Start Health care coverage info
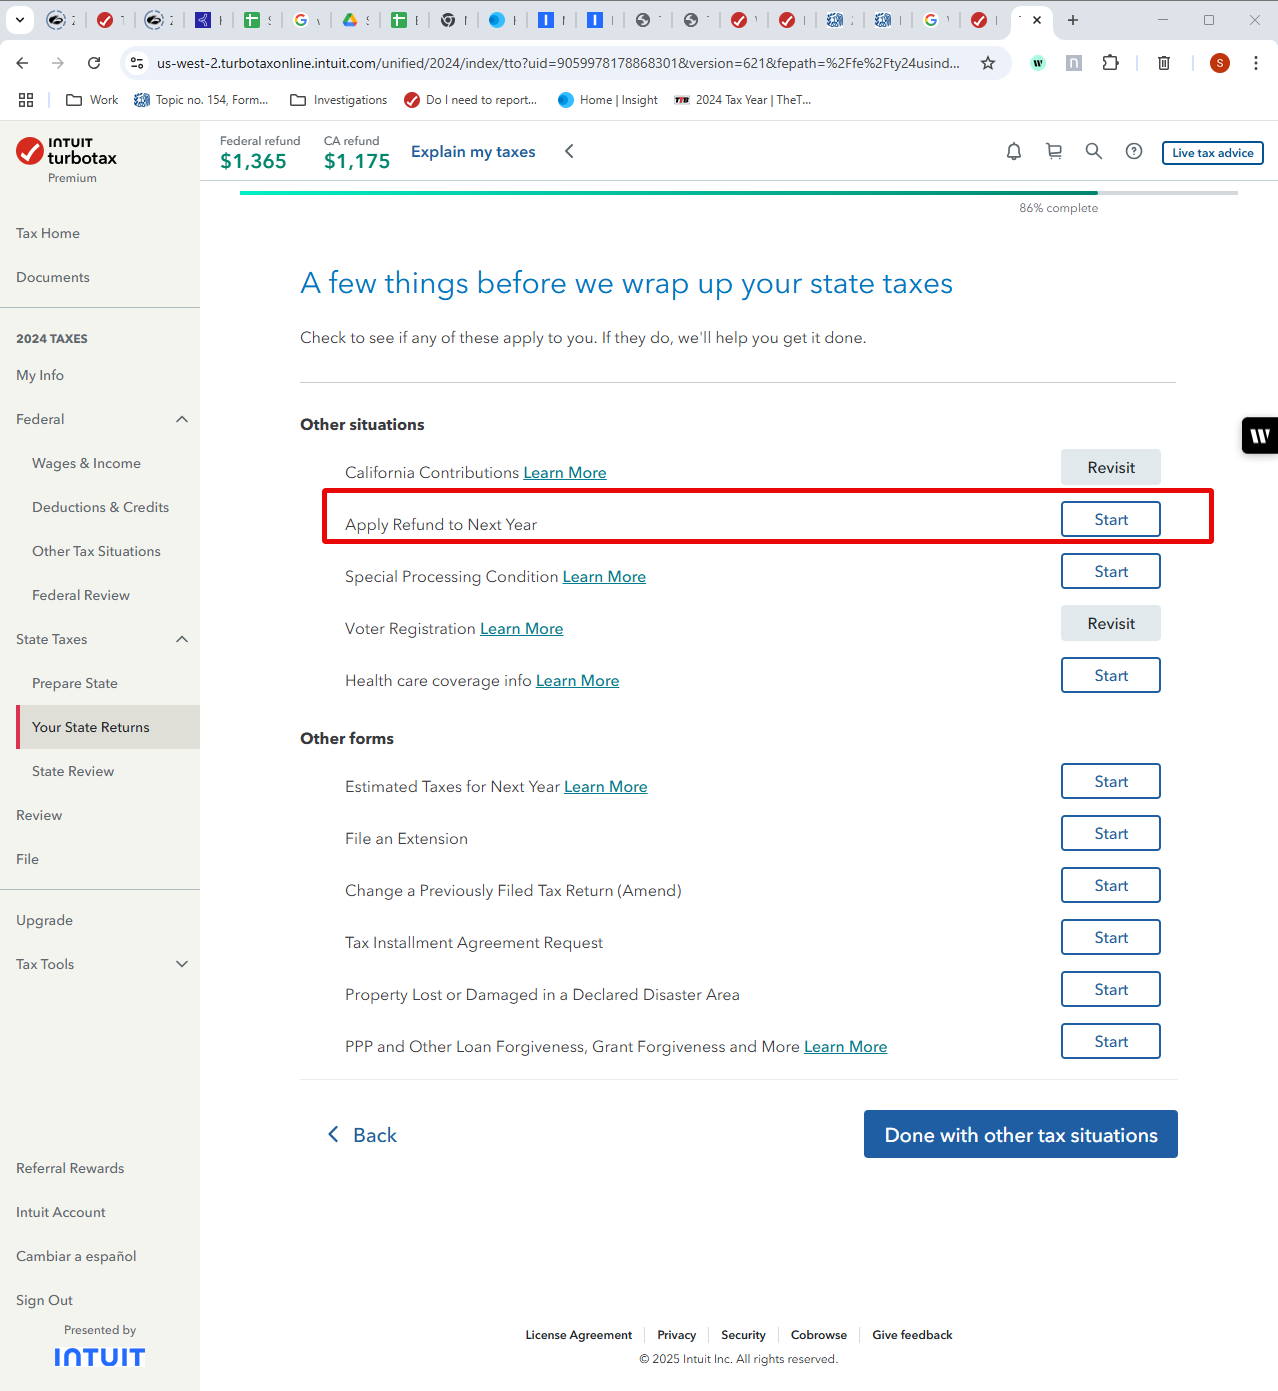This screenshot has height=1391, width=1278. click(x=1111, y=675)
